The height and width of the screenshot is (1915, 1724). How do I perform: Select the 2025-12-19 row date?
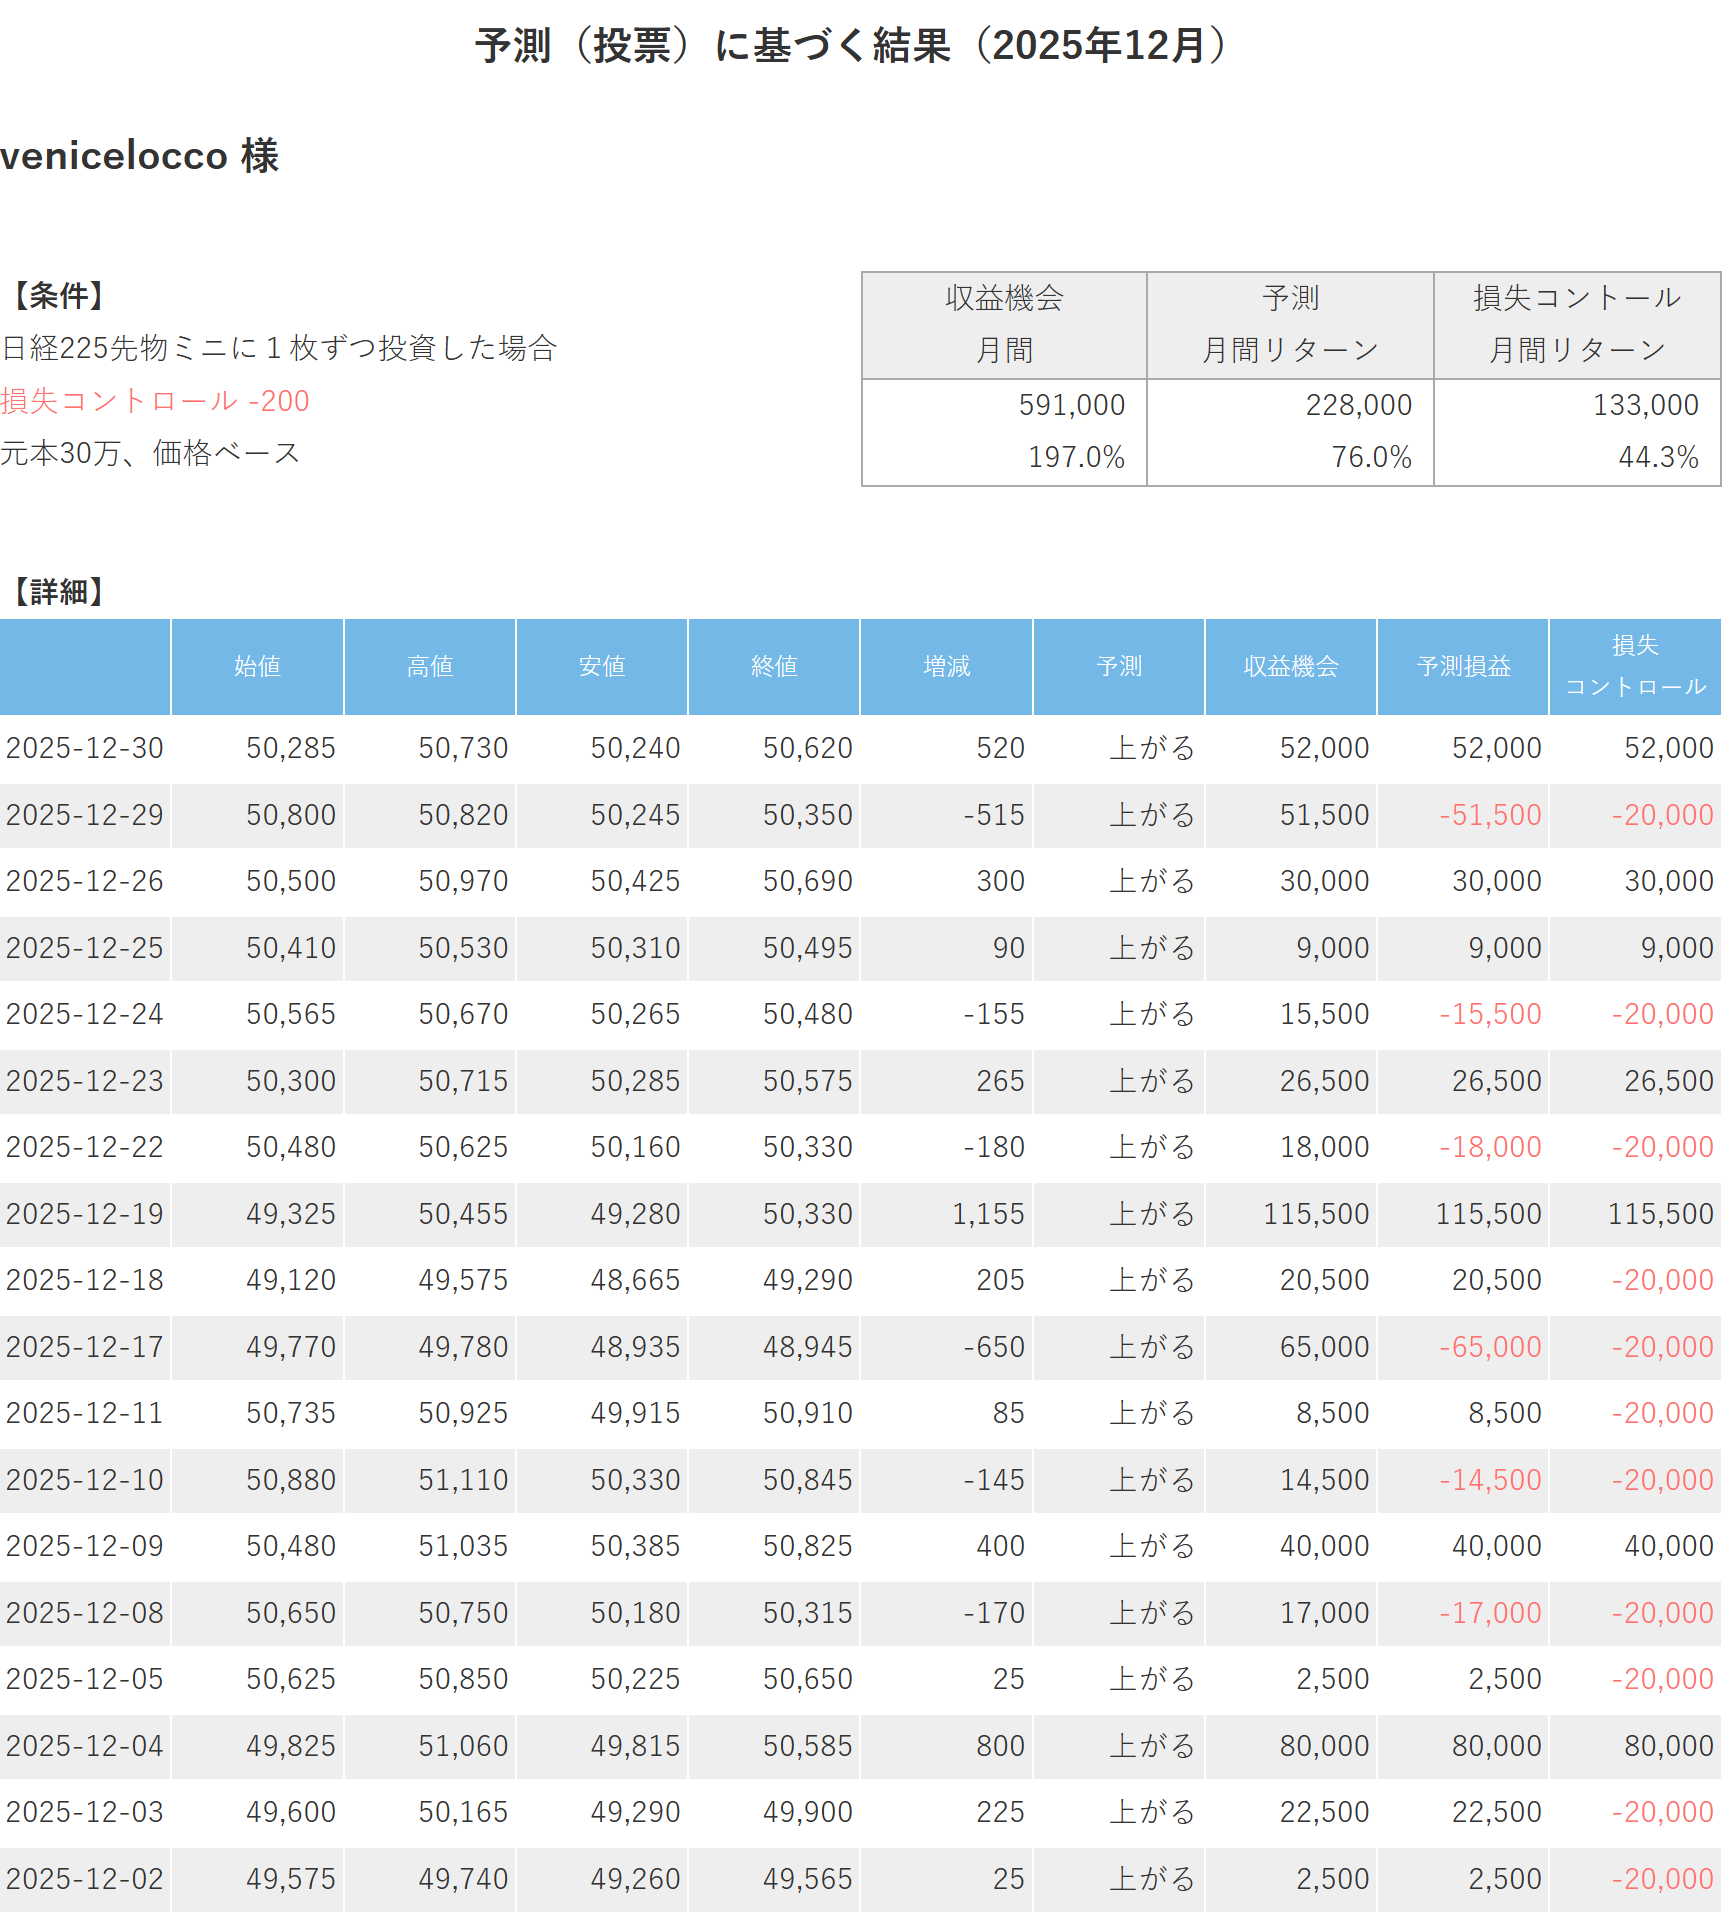[85, 1214]
